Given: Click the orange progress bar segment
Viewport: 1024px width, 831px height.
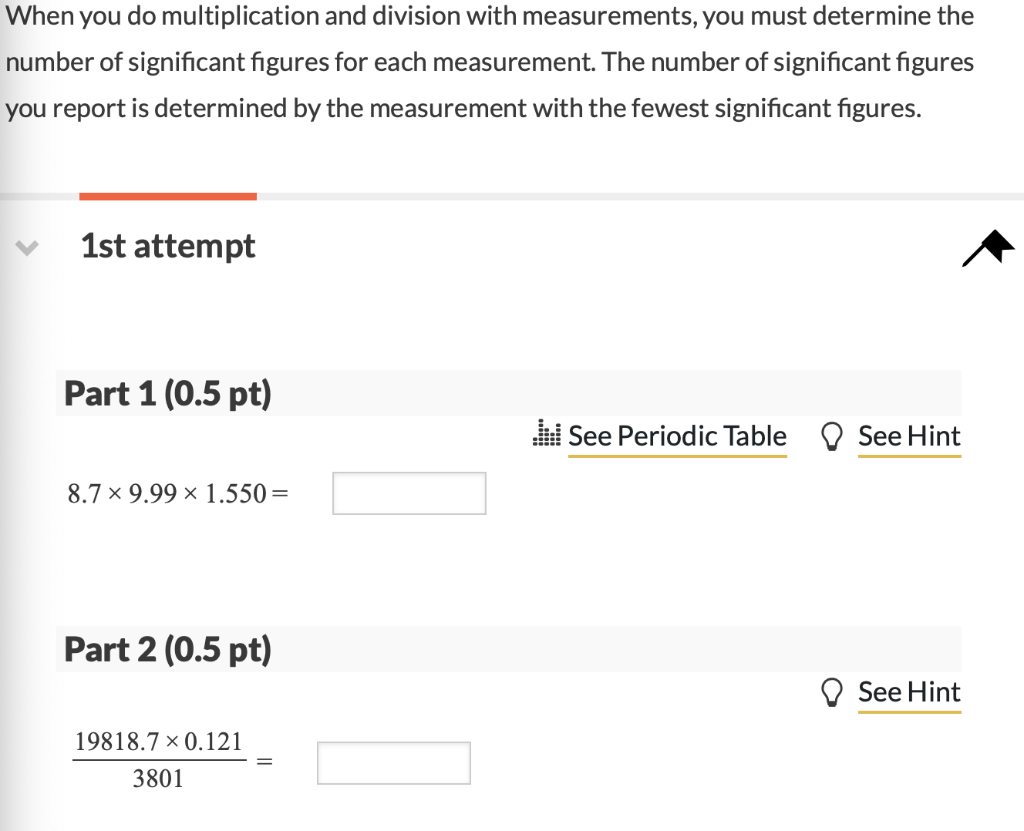Looking at the screenshot, I should tap(167, 196).
